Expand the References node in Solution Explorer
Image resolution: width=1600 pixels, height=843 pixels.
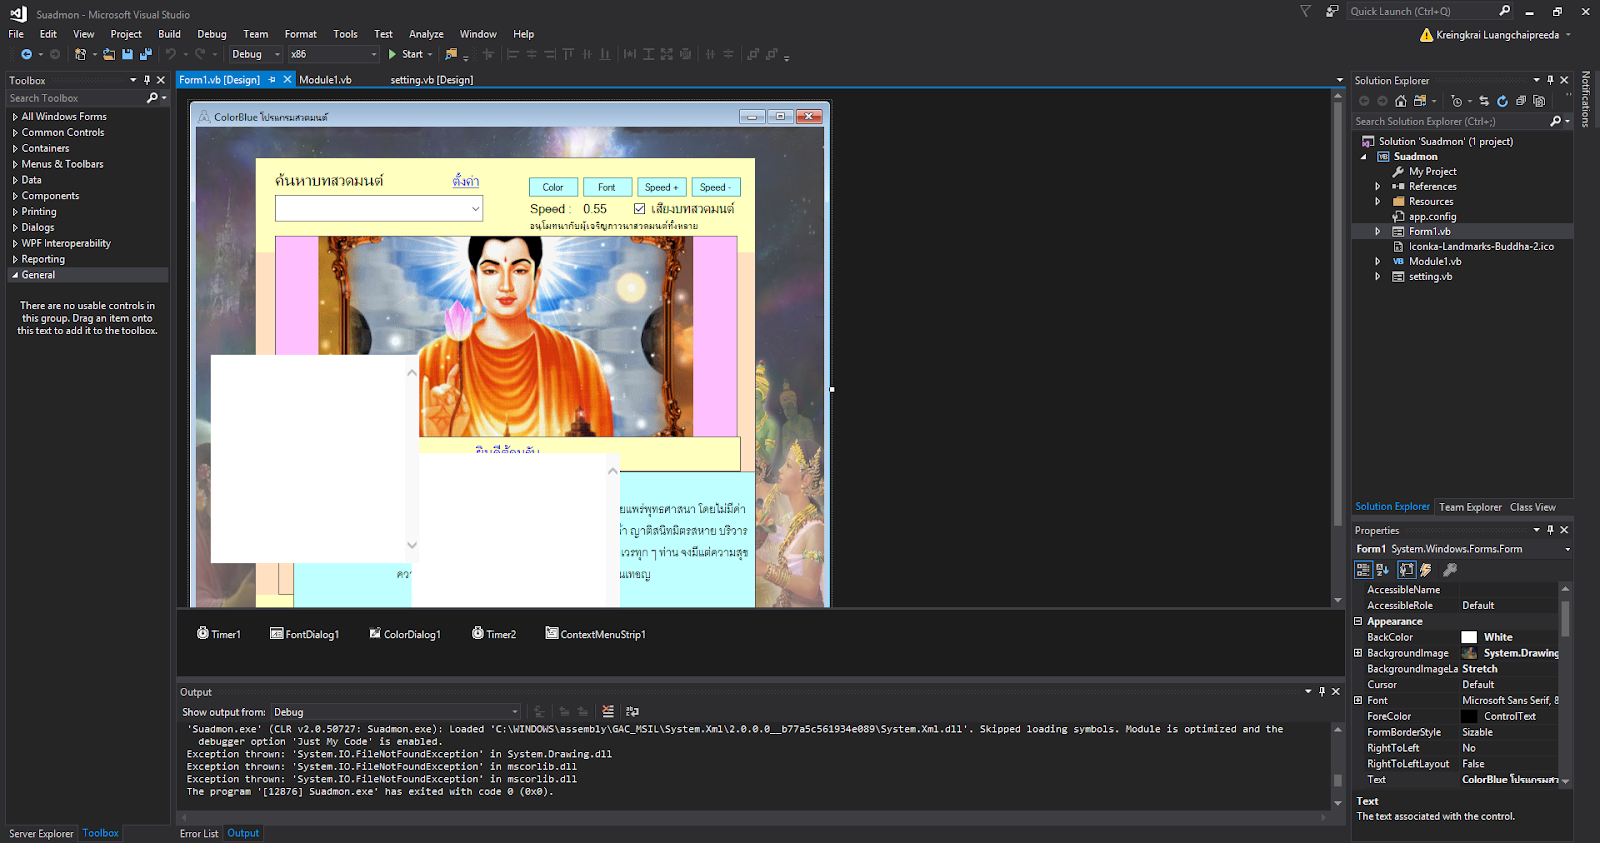[1378, 187]
